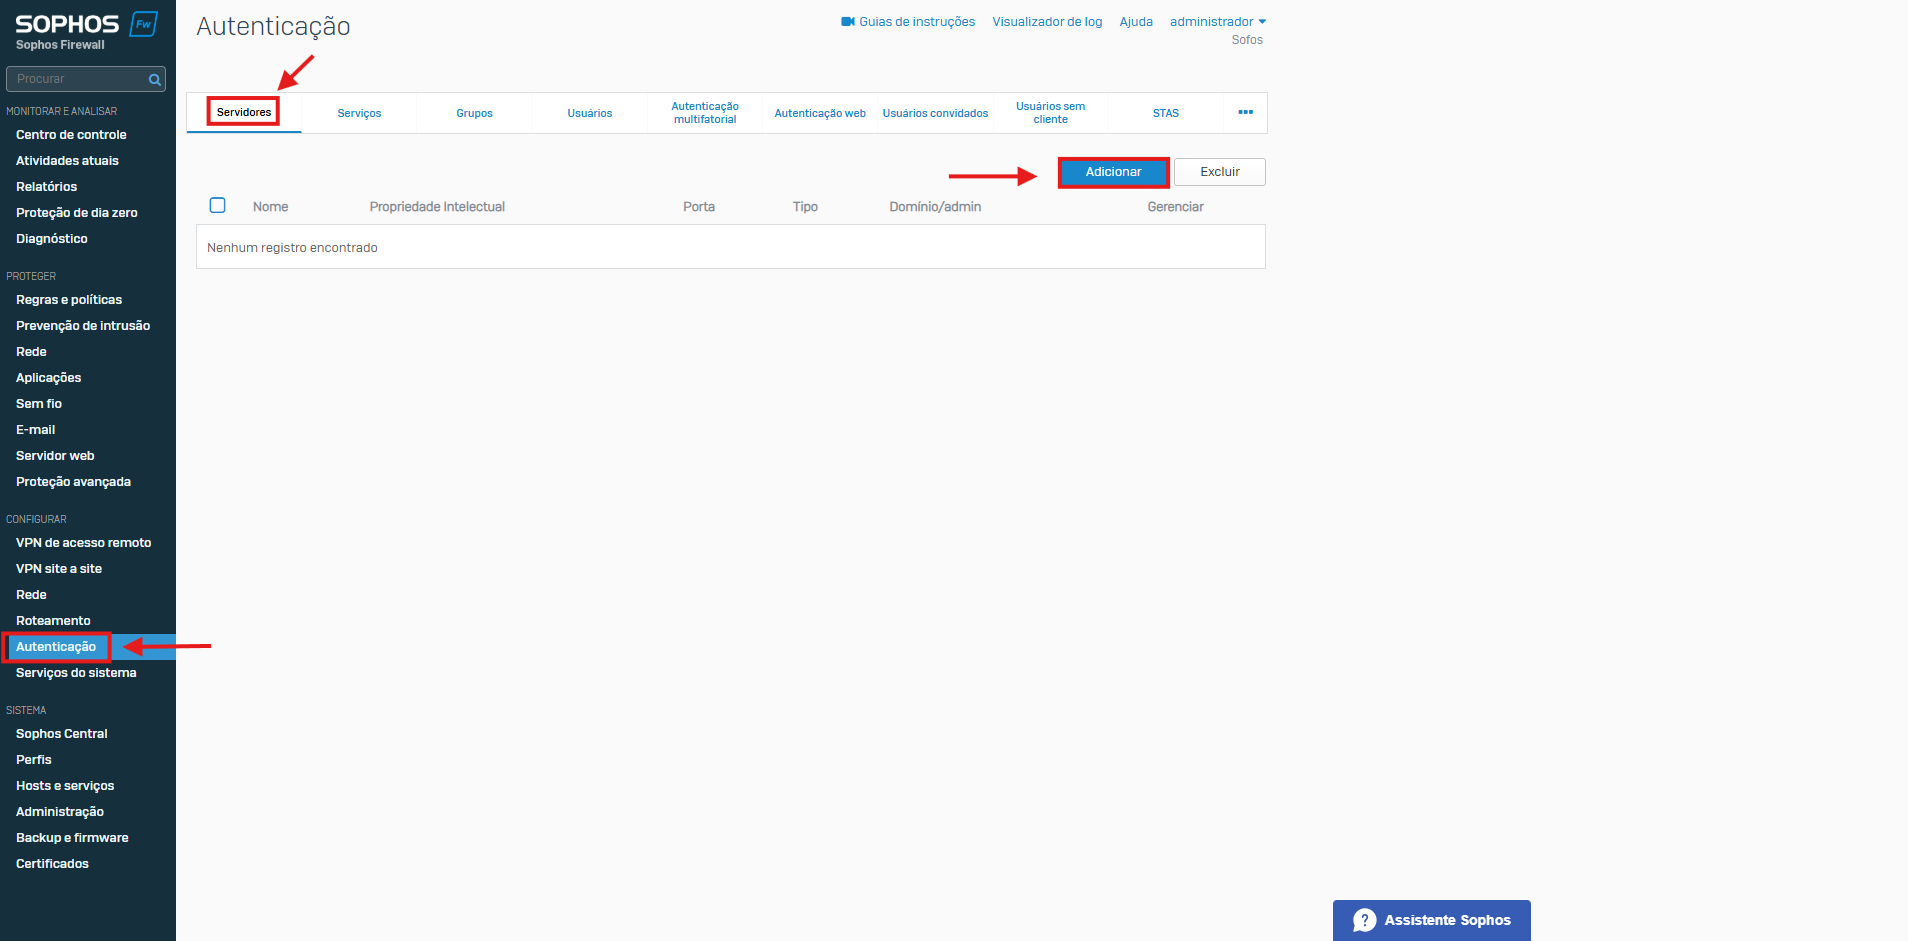
Task: Open the Serviços tab
Action: 359,113
